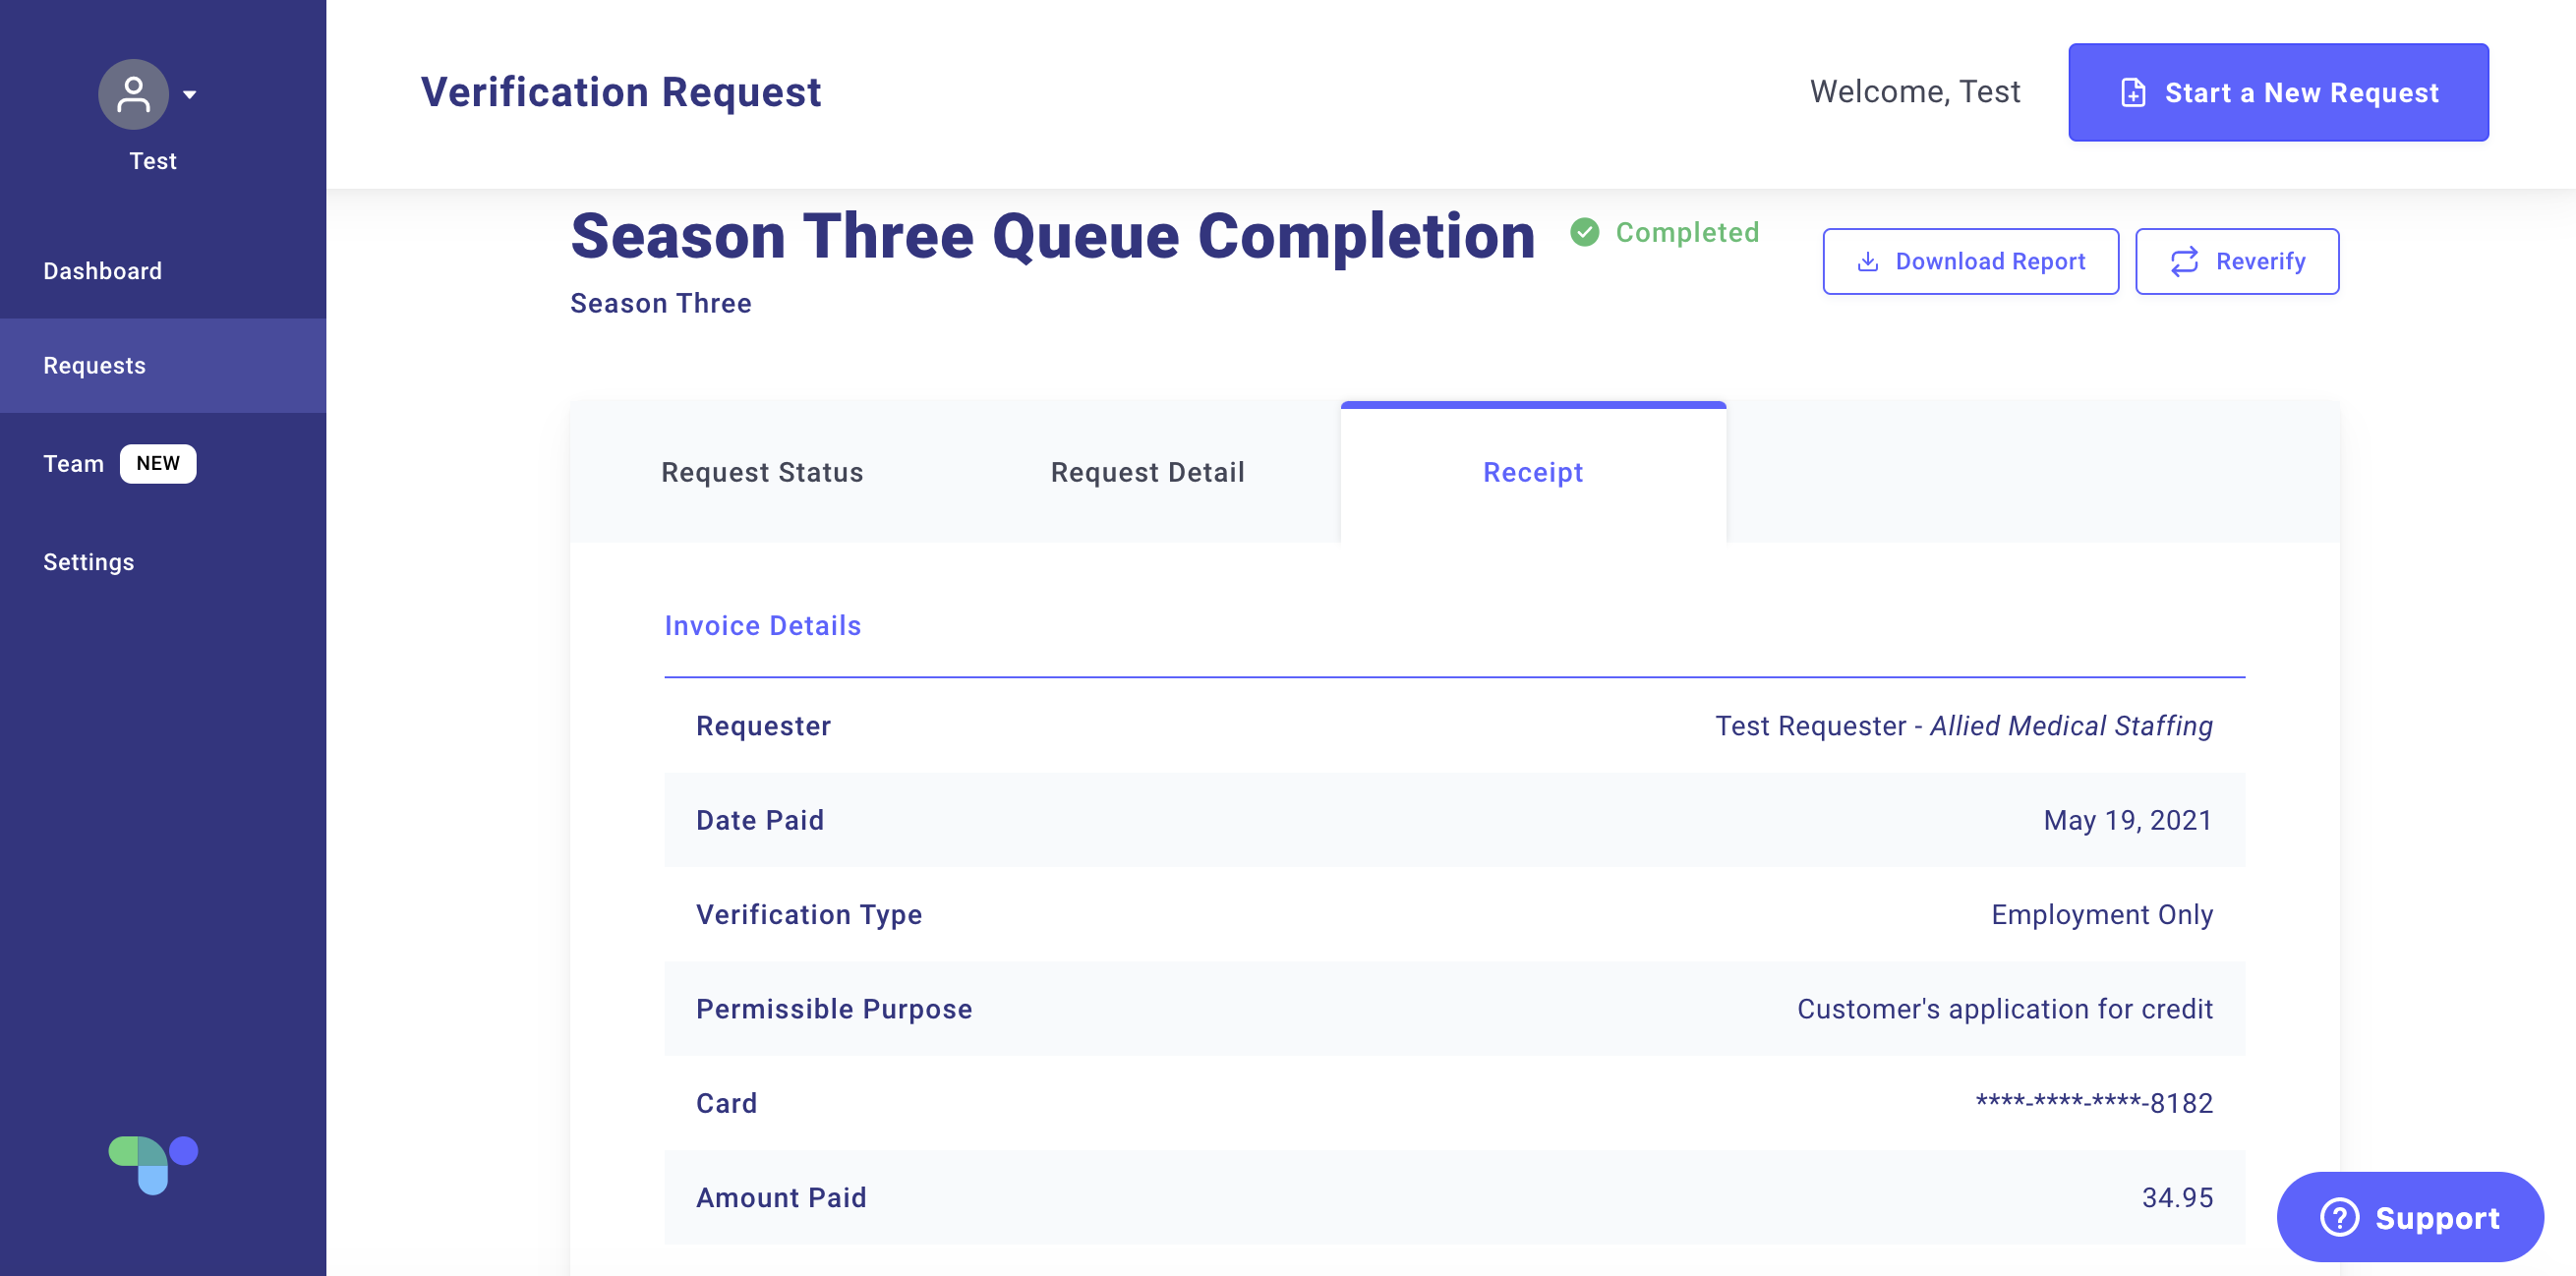The image size is (2576, 1276).
Task: Download the report
Action: (1970, 261)
